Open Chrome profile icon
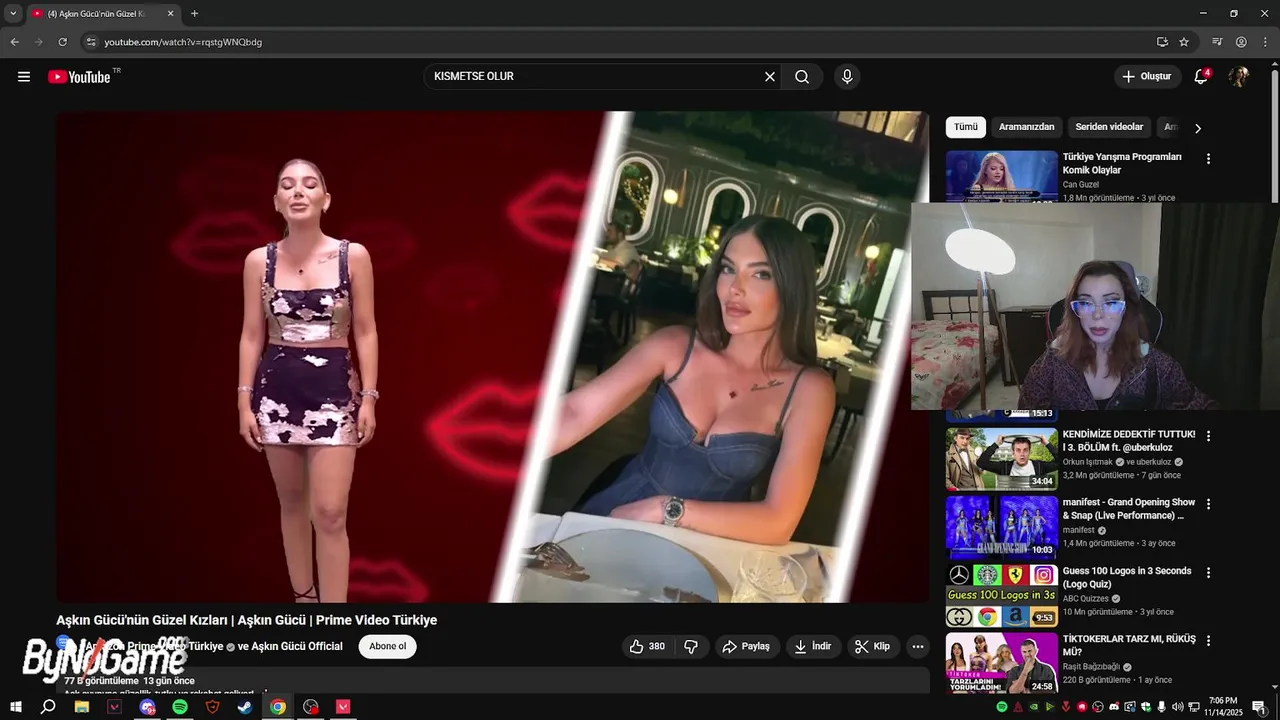 1241,42
